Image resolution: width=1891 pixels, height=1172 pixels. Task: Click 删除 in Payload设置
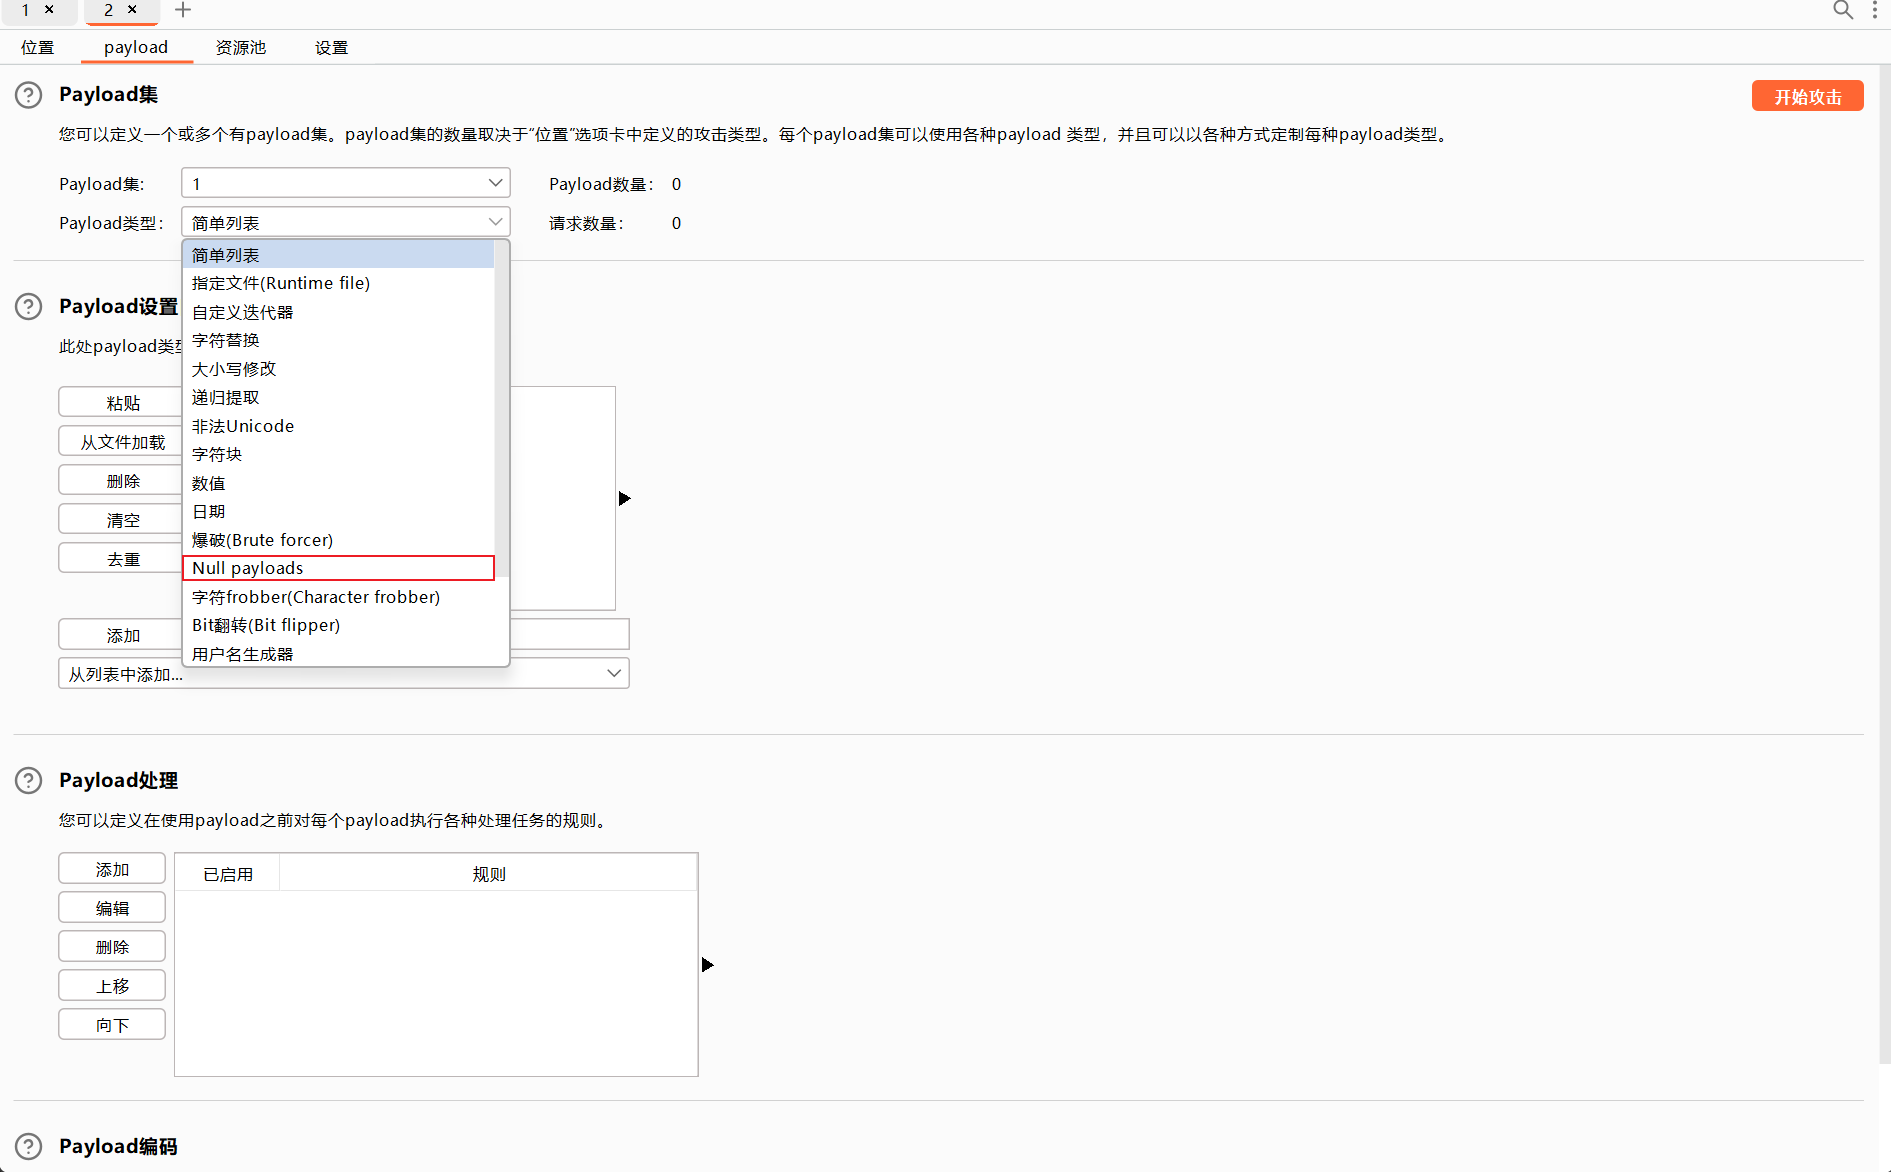(x=120, y=480)
